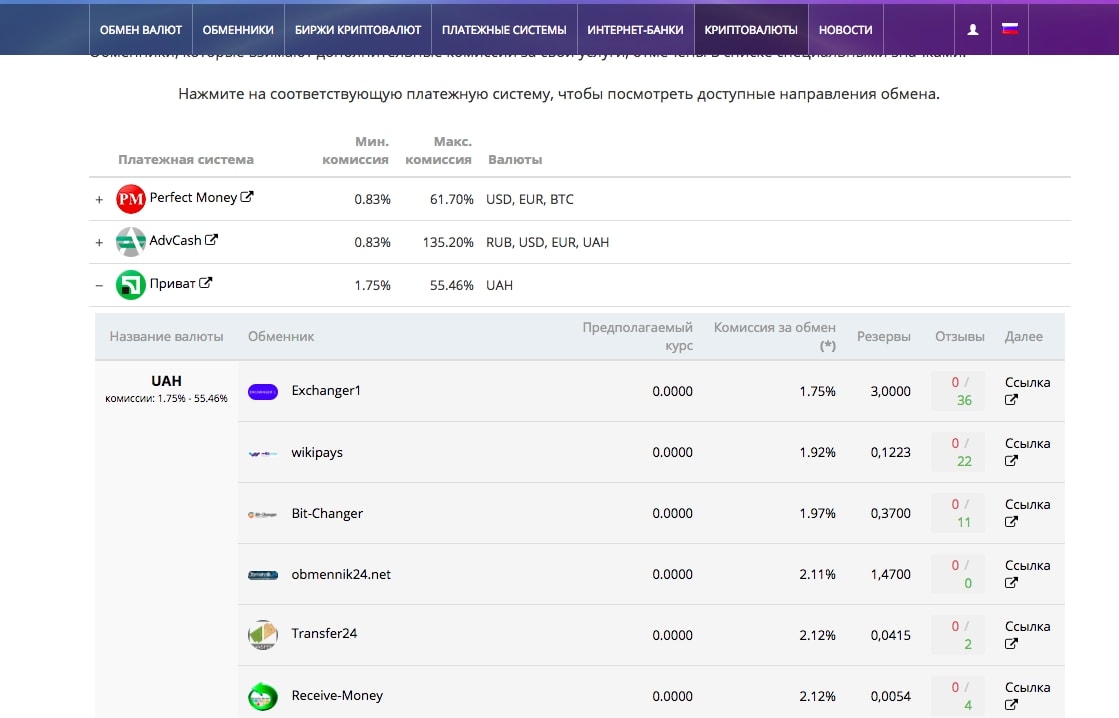Screen dimensions: 1119x718
Task: Follow the Ссылка link for obmennik24.net
Action: [1028, 565]
